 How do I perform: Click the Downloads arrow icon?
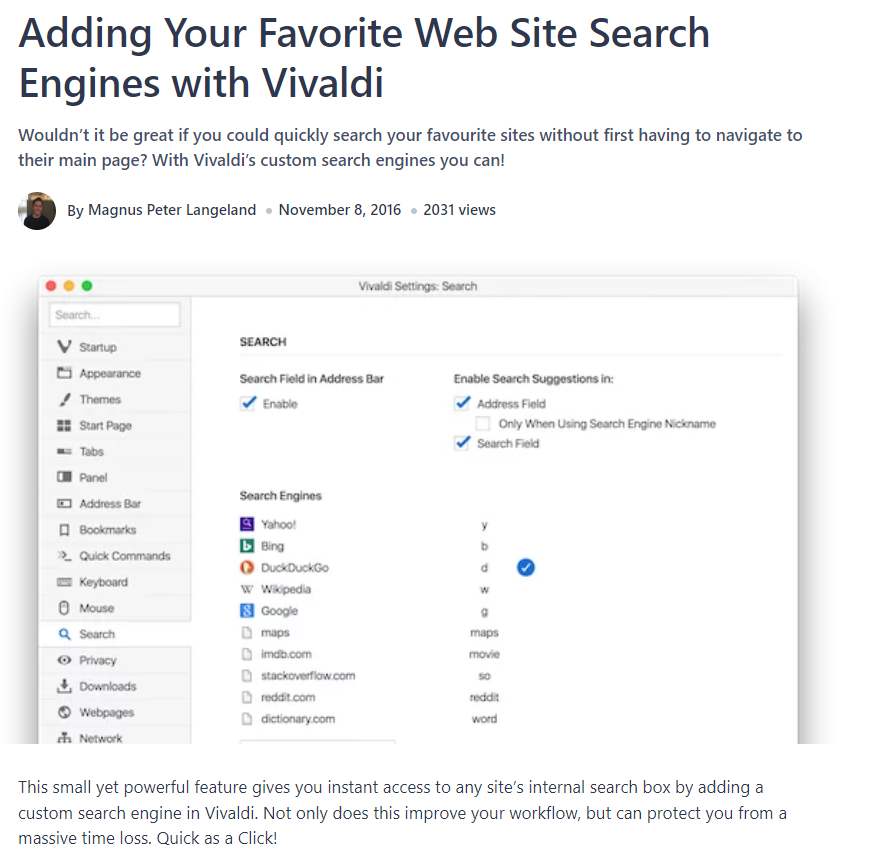64,686
